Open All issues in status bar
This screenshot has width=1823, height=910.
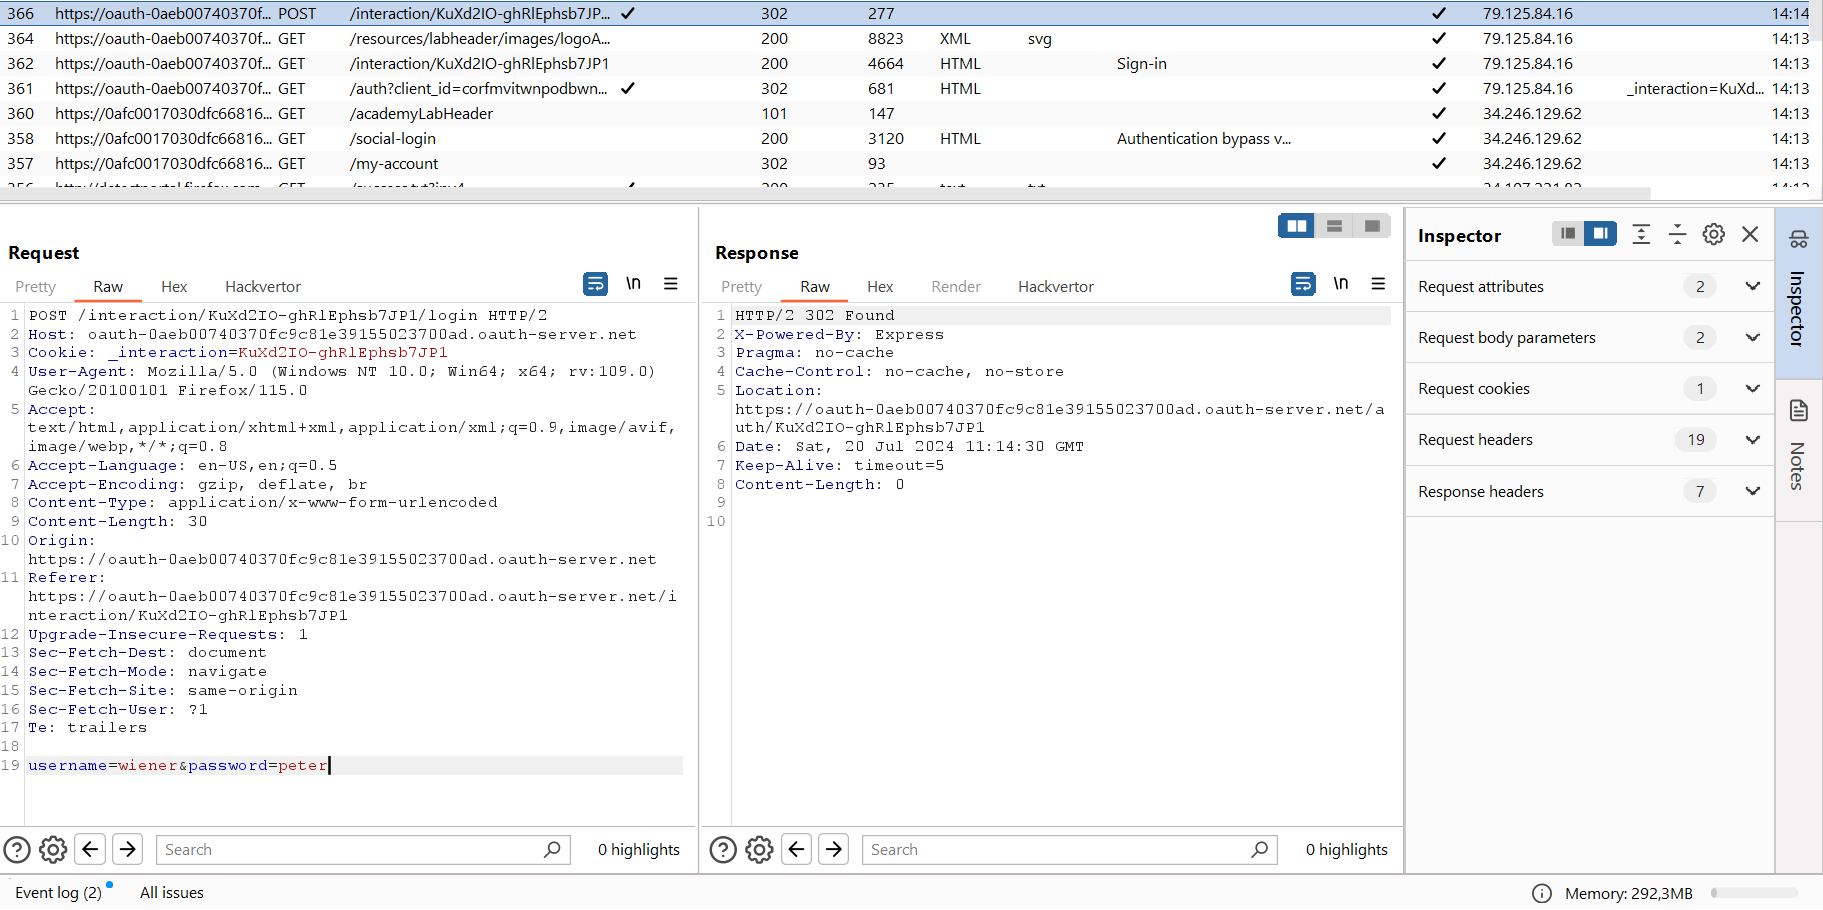point(172,893)
